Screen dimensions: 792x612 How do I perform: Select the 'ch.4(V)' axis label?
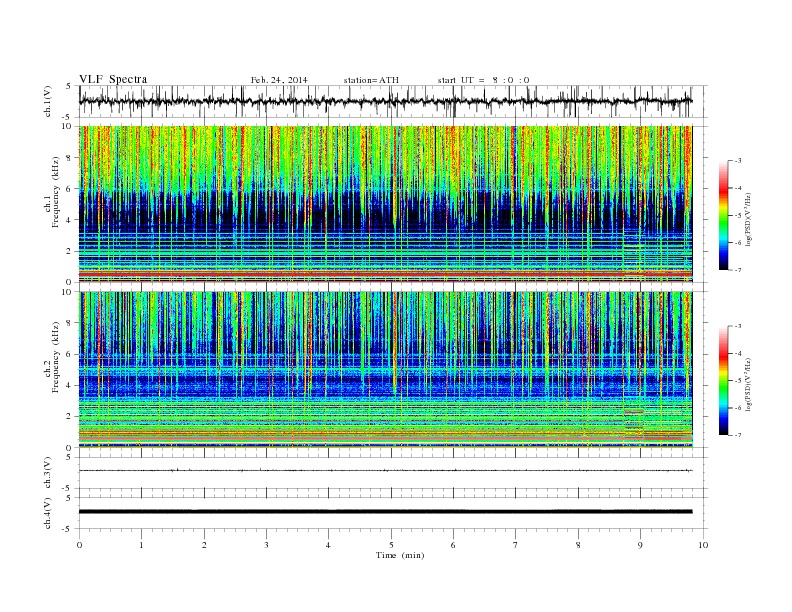[48, 513]
